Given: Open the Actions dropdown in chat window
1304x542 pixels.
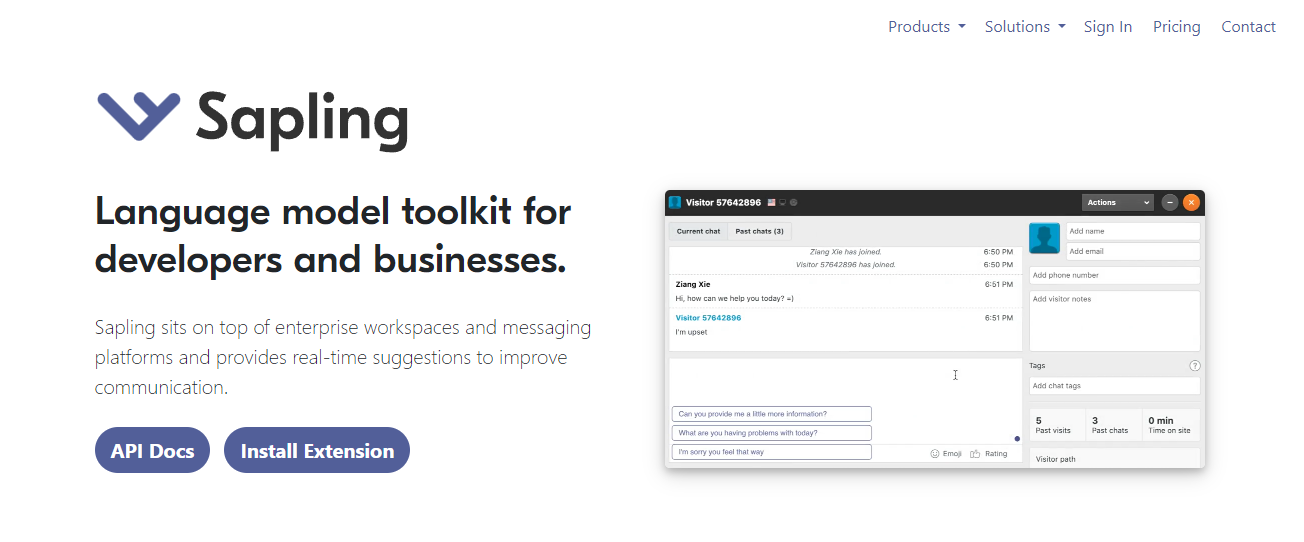Looking at the screenshot, I should (1118, 202).
